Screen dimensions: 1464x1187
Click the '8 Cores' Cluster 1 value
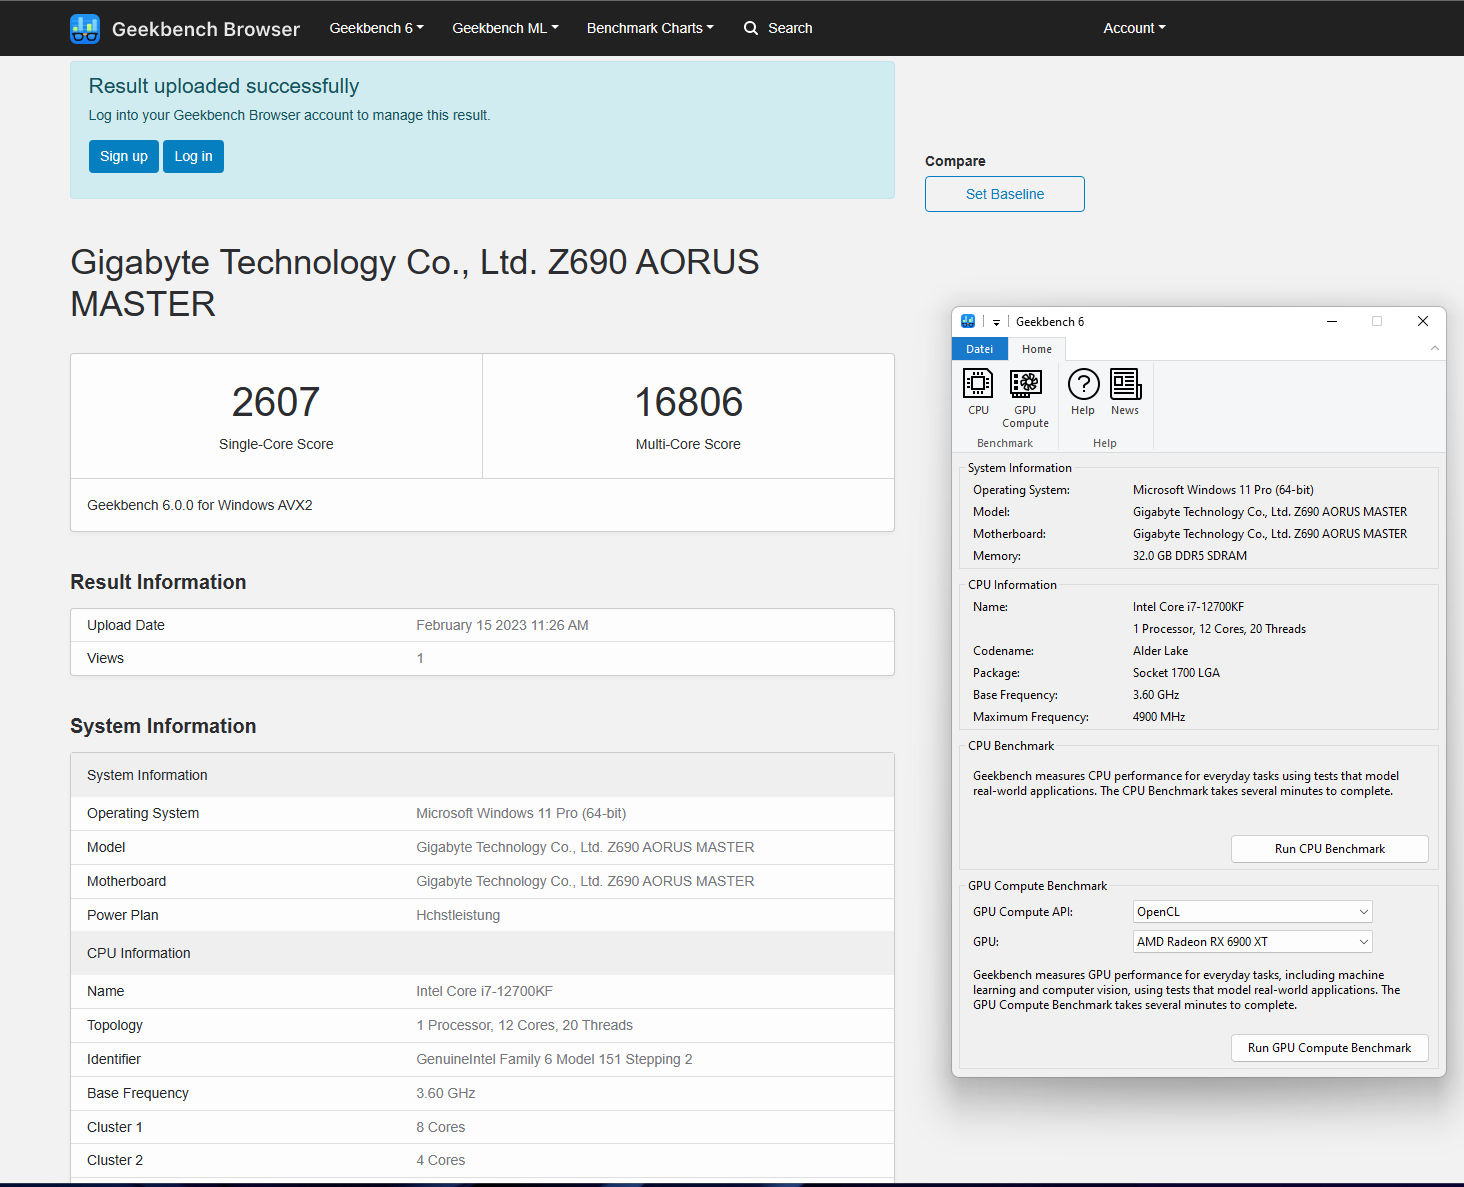(441, 1127)
